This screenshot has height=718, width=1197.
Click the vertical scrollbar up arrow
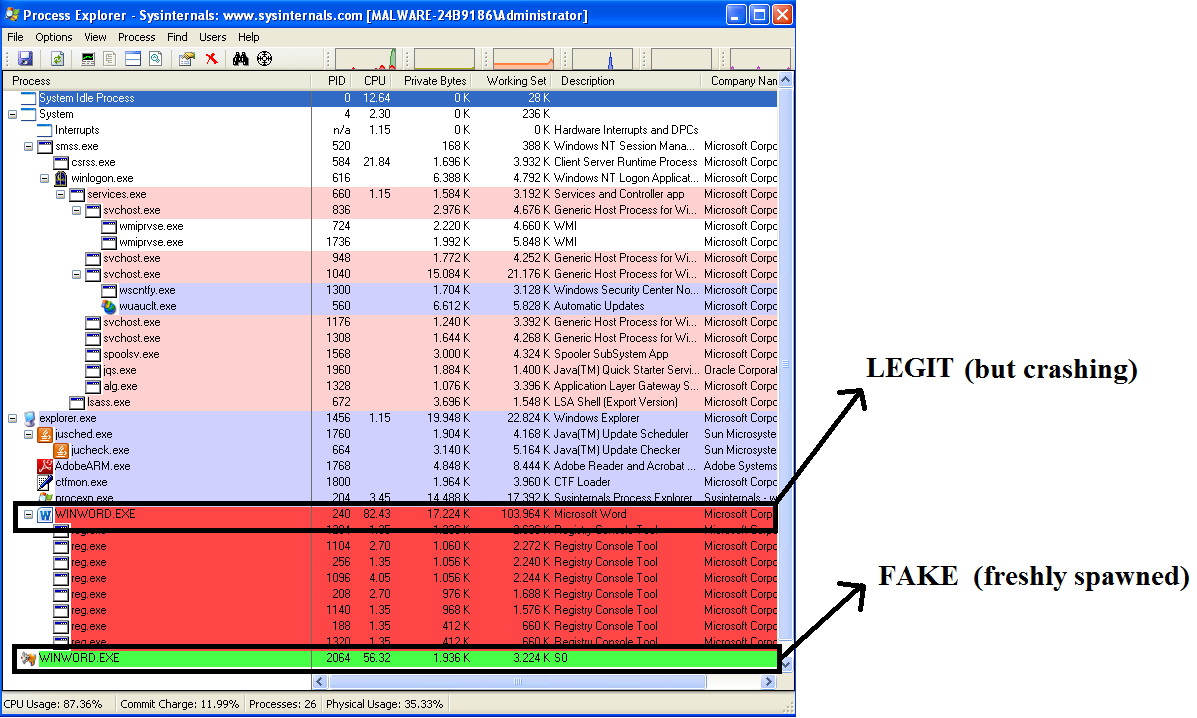click(786, 80)
